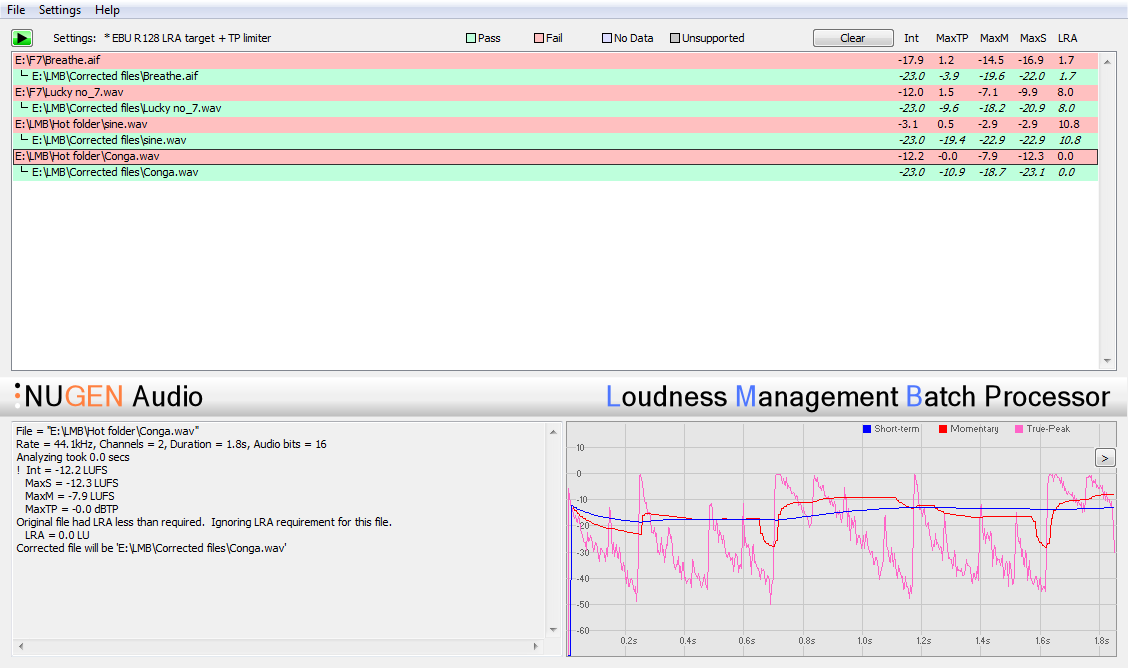Screen dimensions: 1128x668
Task: Click the MaxTP column header
Action: click(952, 38)
